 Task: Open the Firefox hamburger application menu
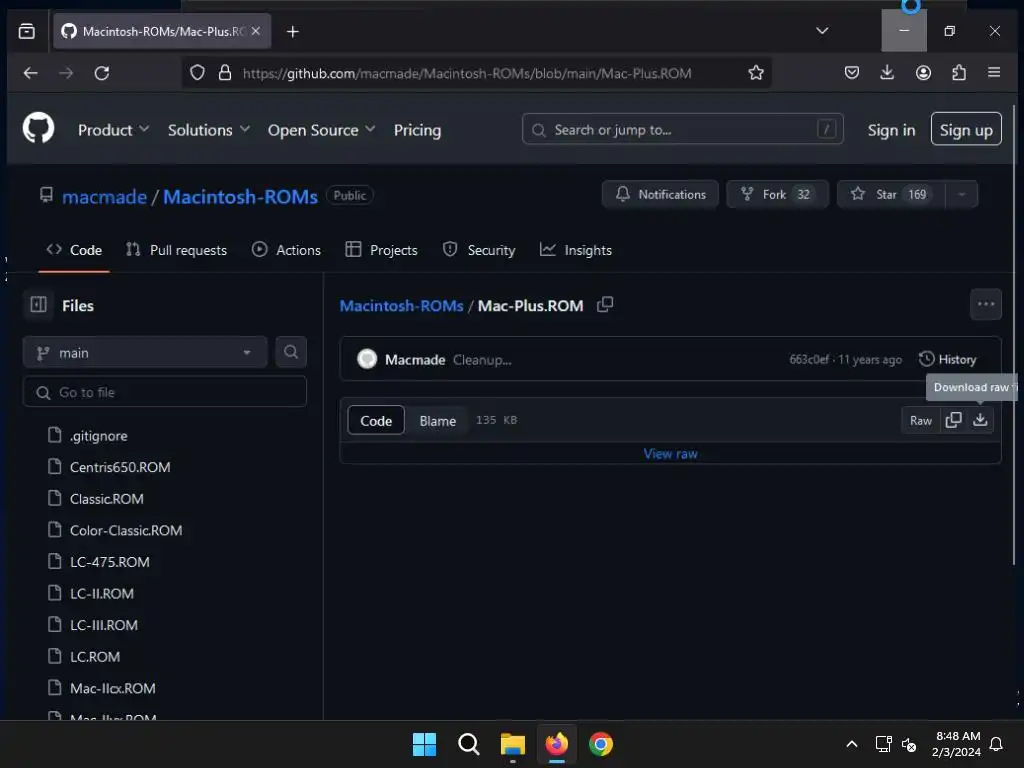point(994,72)
